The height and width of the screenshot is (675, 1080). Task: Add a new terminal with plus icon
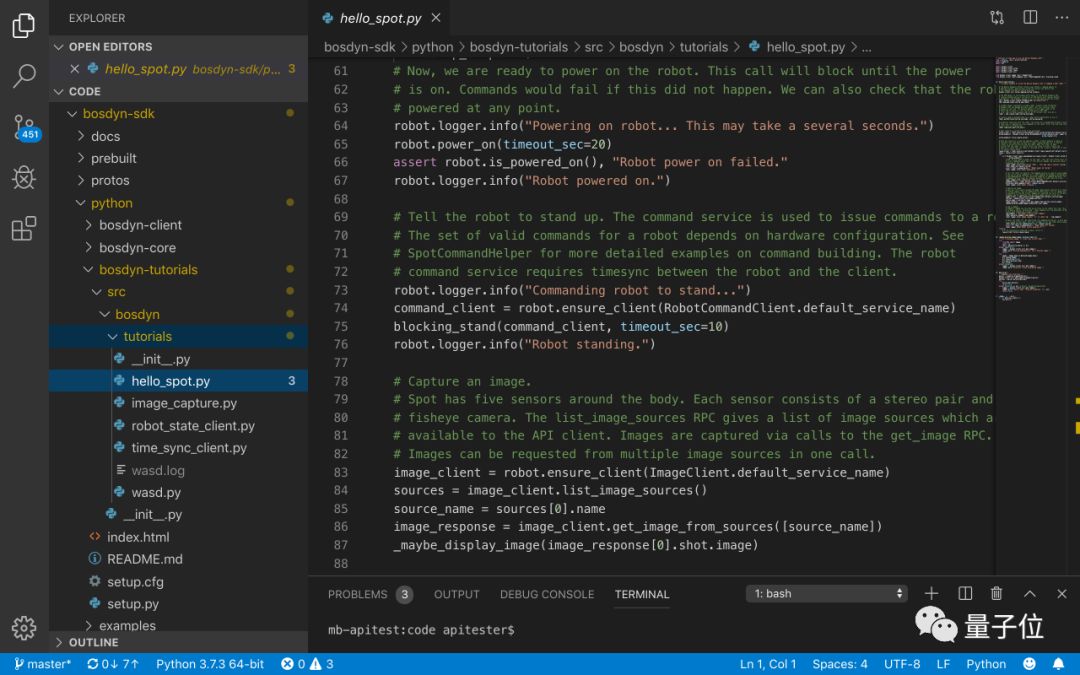(931, 594)
